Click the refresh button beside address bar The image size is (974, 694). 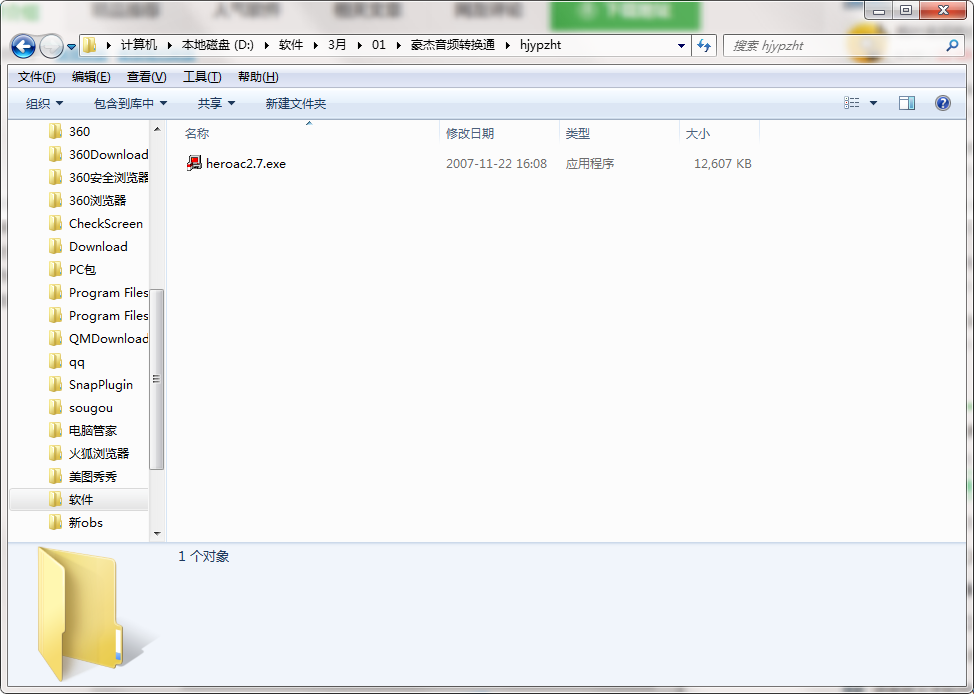click(704, 45)
